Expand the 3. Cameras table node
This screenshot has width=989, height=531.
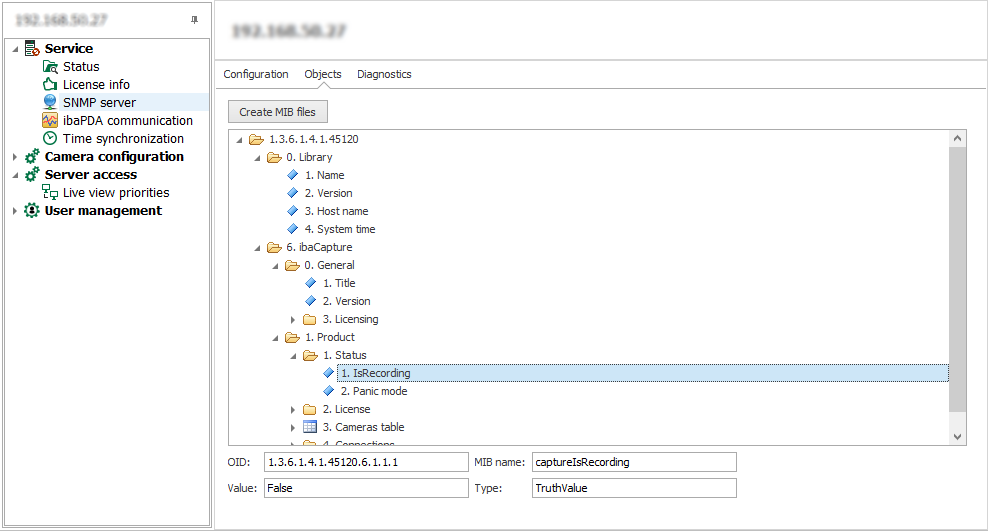(293, 428)
